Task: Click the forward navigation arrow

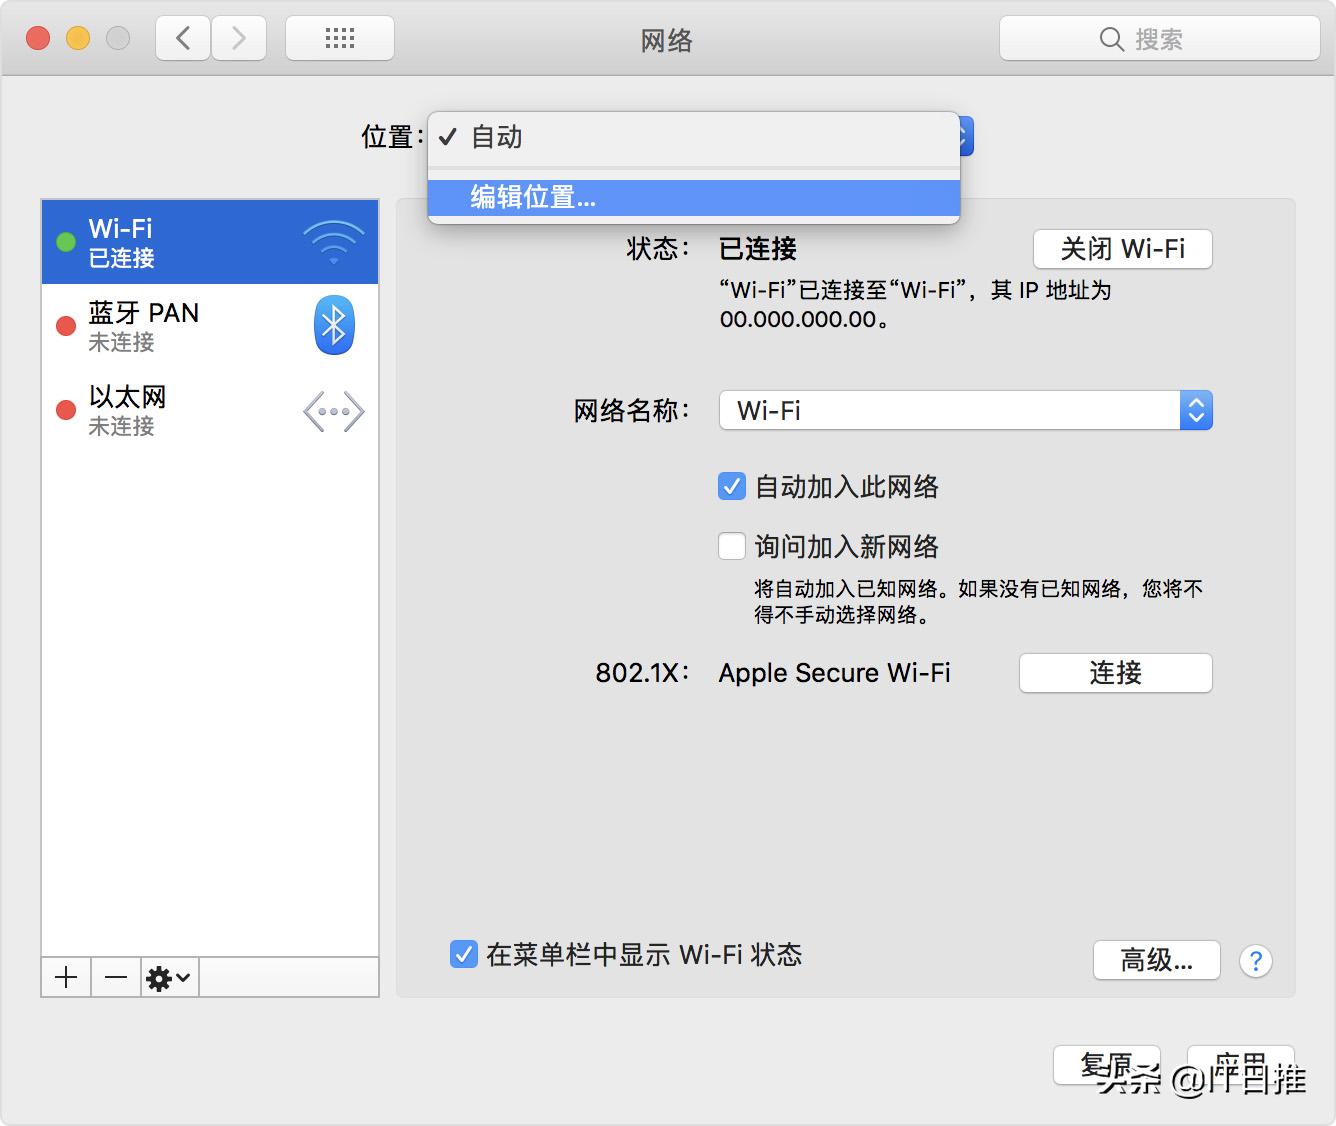Action: (239, 37)
